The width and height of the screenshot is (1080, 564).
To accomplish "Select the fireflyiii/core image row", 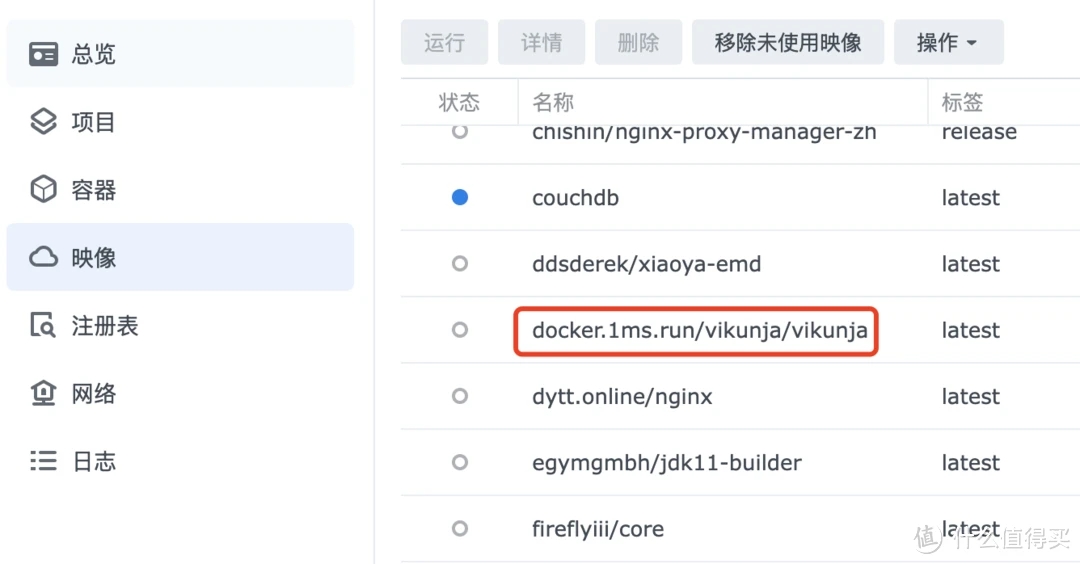I will coord(740,528).
